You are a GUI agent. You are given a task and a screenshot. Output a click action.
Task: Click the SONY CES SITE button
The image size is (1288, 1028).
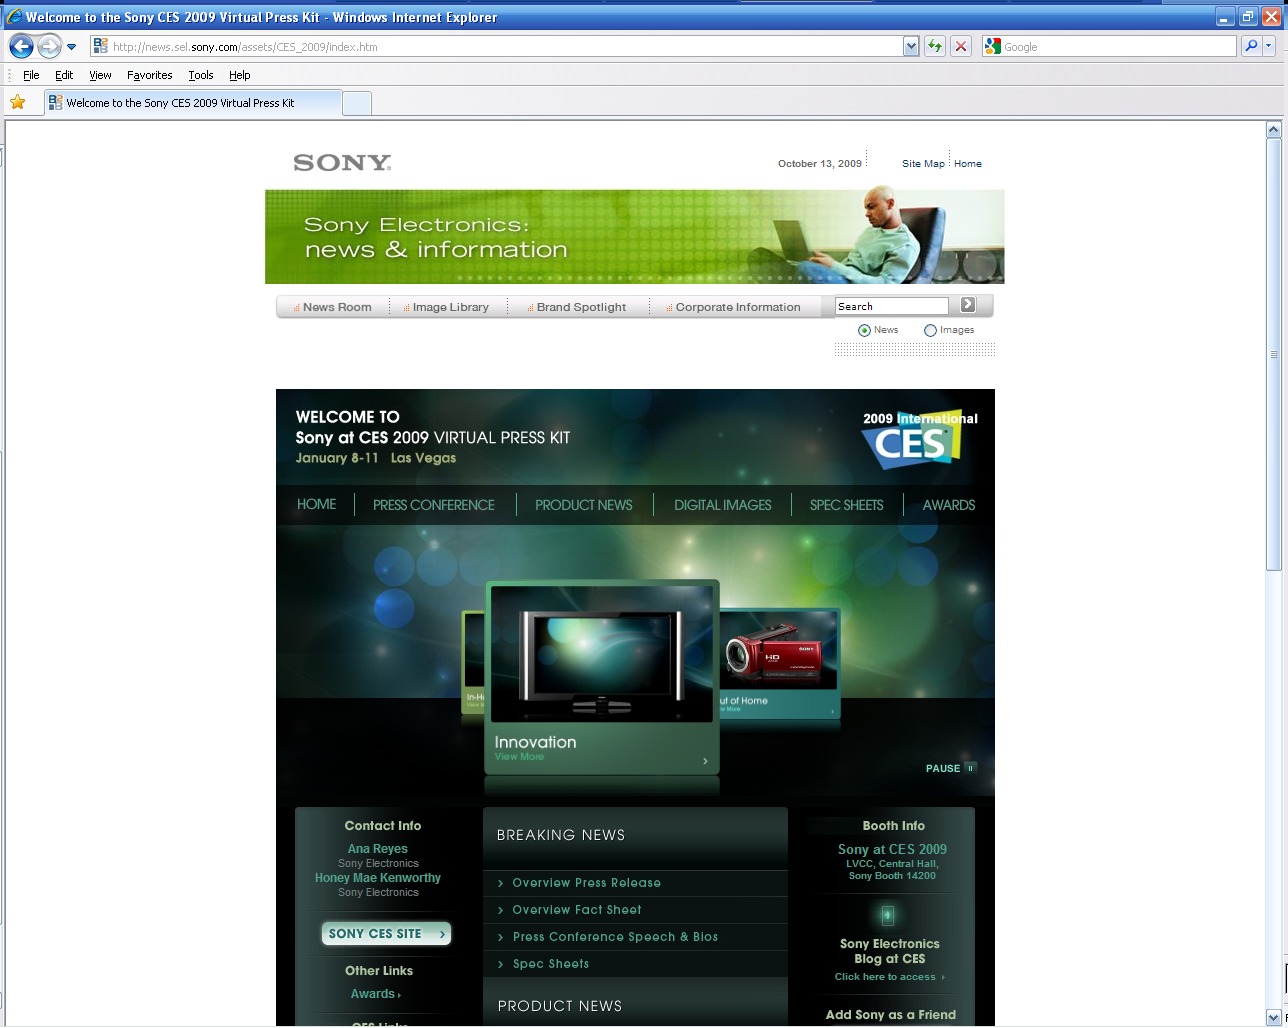tap(386, 934)
